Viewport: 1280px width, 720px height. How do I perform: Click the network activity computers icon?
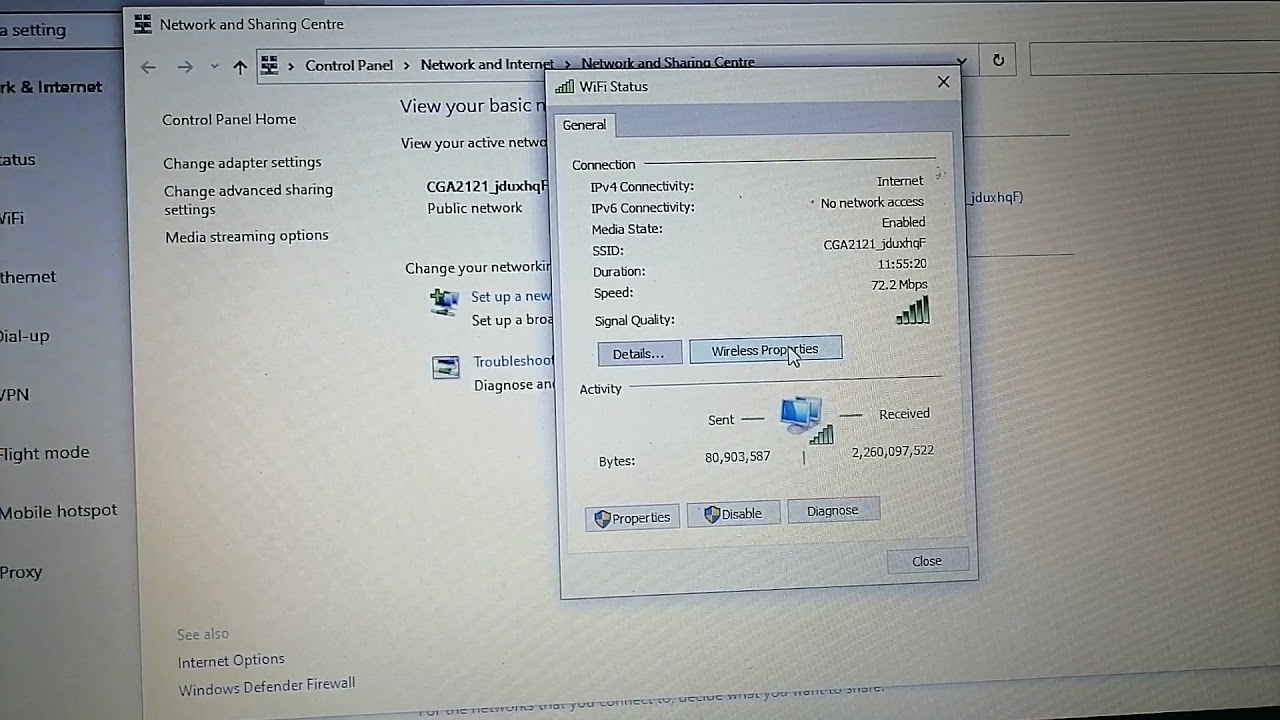(x=806, y=420)
